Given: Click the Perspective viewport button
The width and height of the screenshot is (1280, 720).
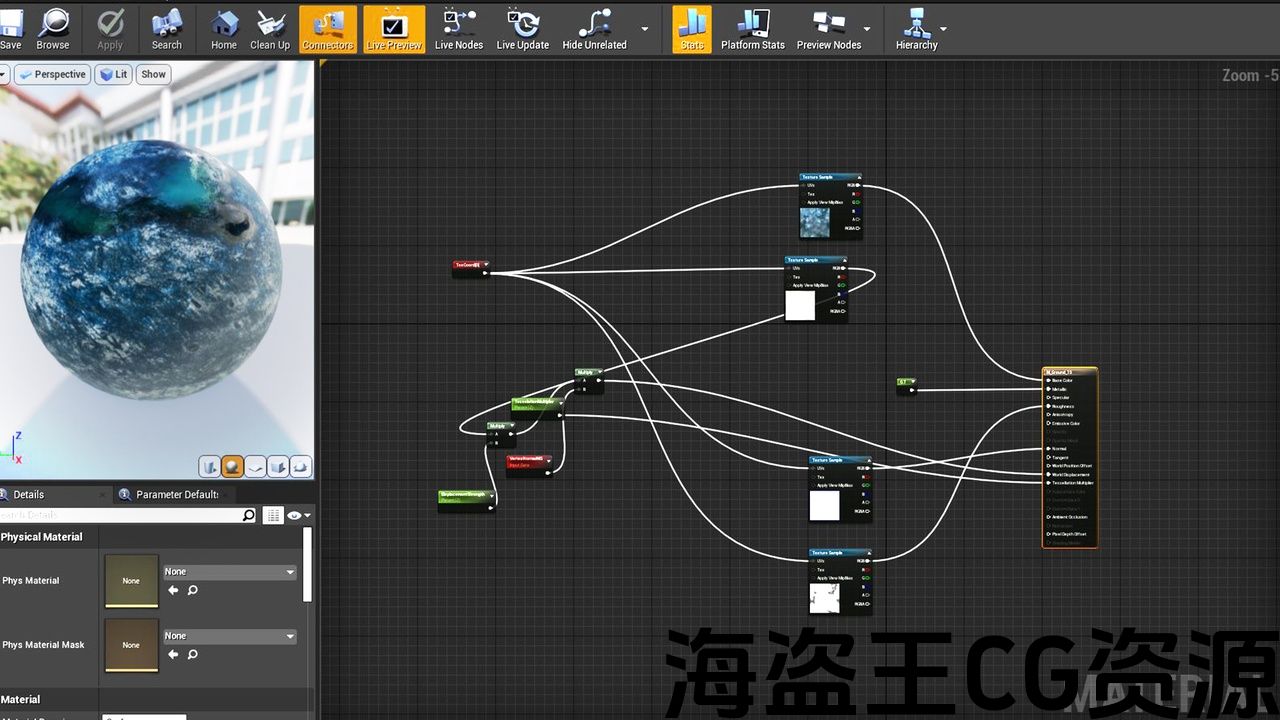Looking at the screenshot, I should (52, 74).
